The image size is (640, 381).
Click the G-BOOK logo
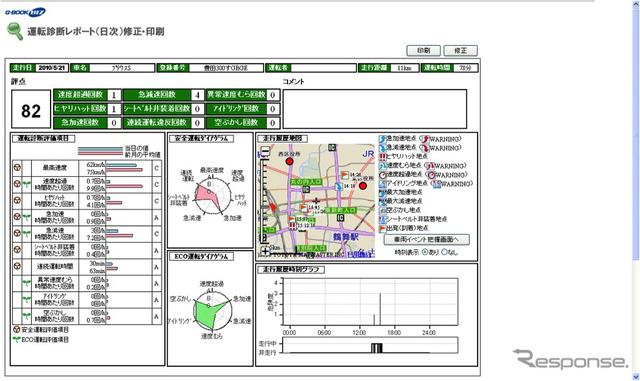[25, 12]
